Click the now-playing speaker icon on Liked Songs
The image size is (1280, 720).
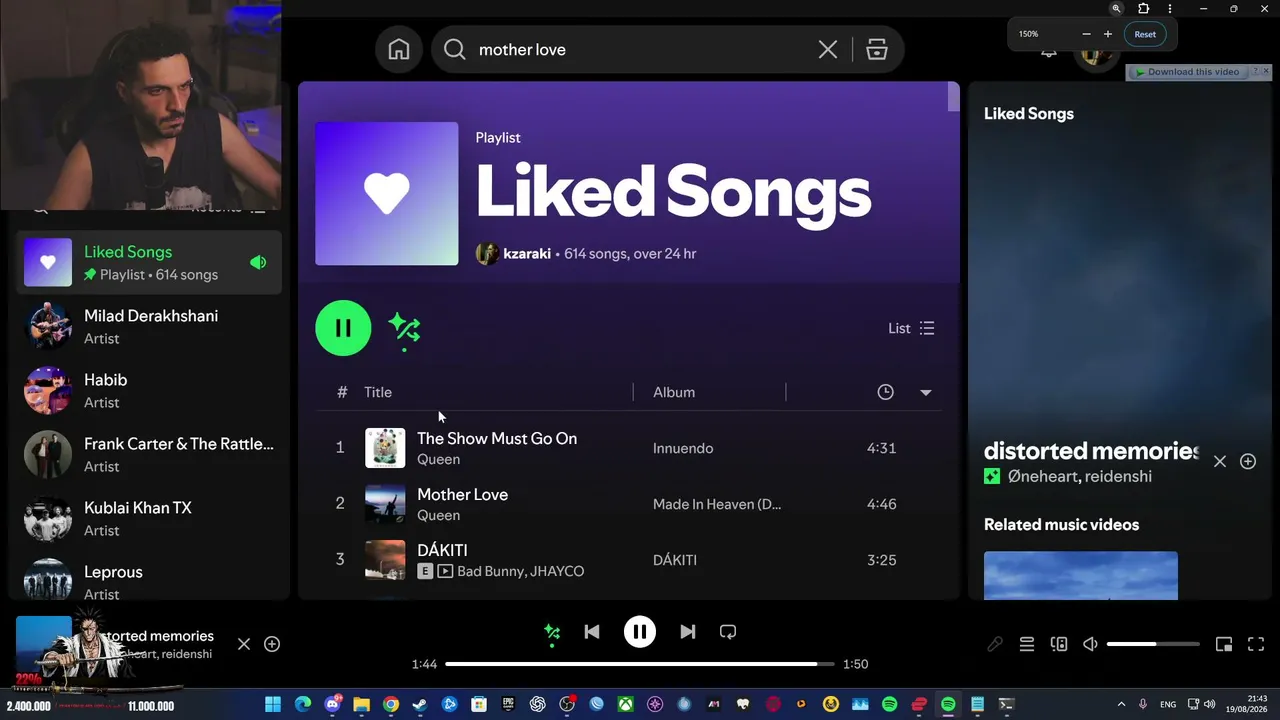coord(258,262)
